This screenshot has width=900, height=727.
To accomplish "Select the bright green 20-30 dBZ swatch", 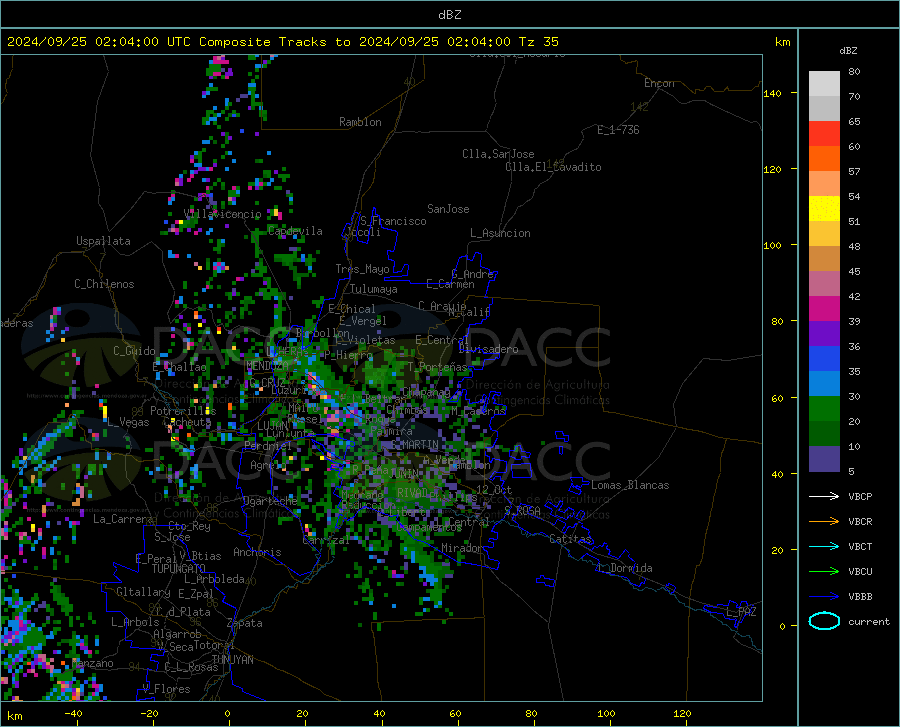I will coord(824,409).
